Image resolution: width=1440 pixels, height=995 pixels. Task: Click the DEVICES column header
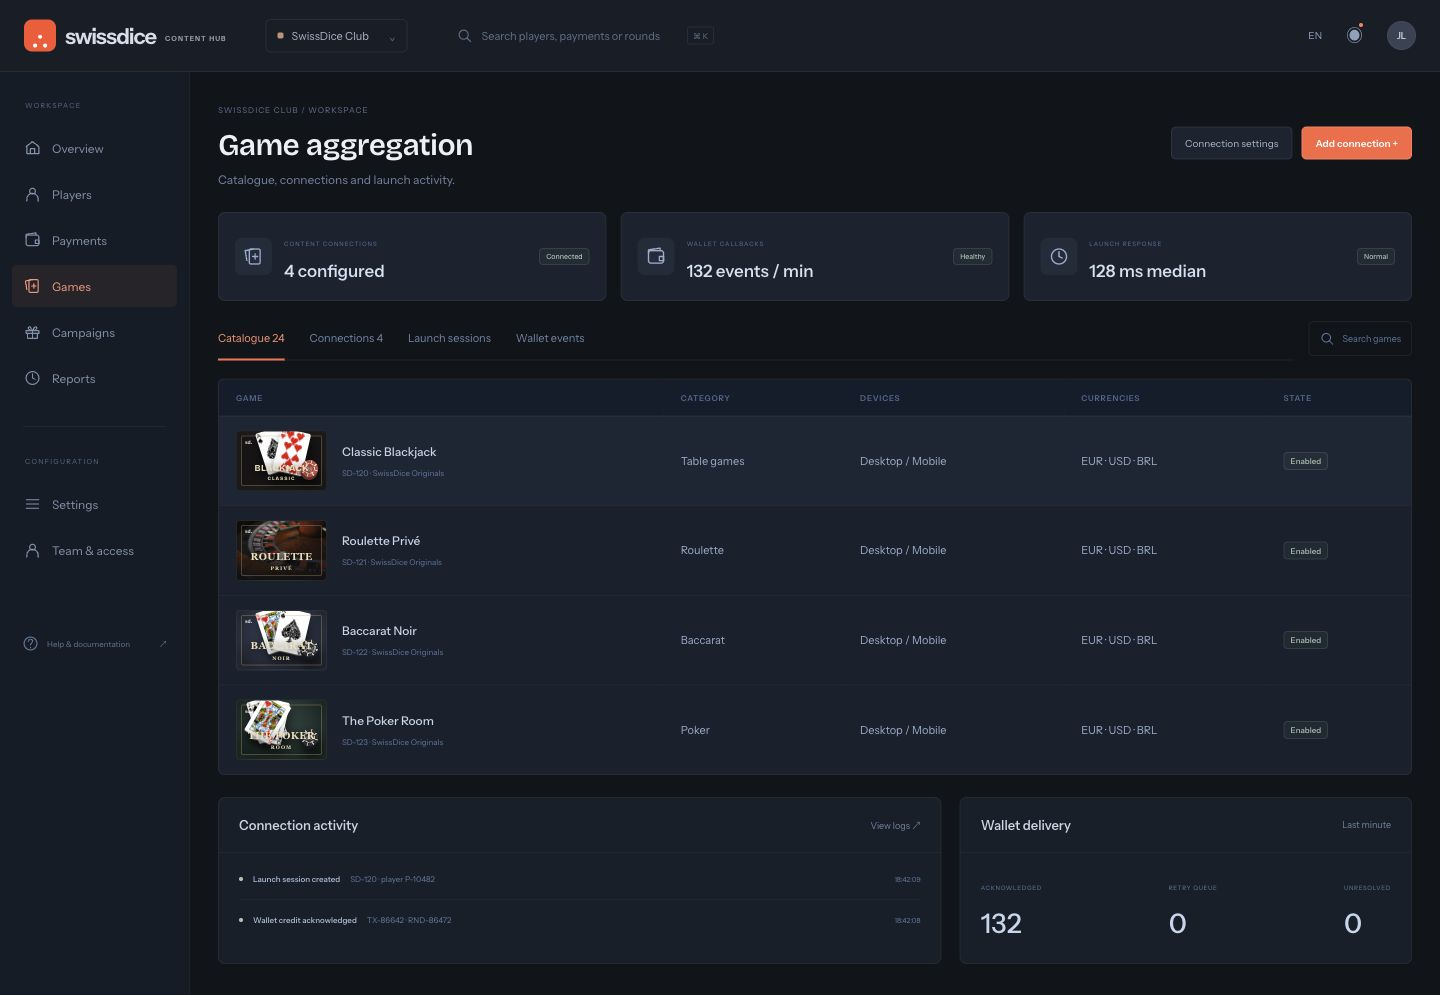880,398
